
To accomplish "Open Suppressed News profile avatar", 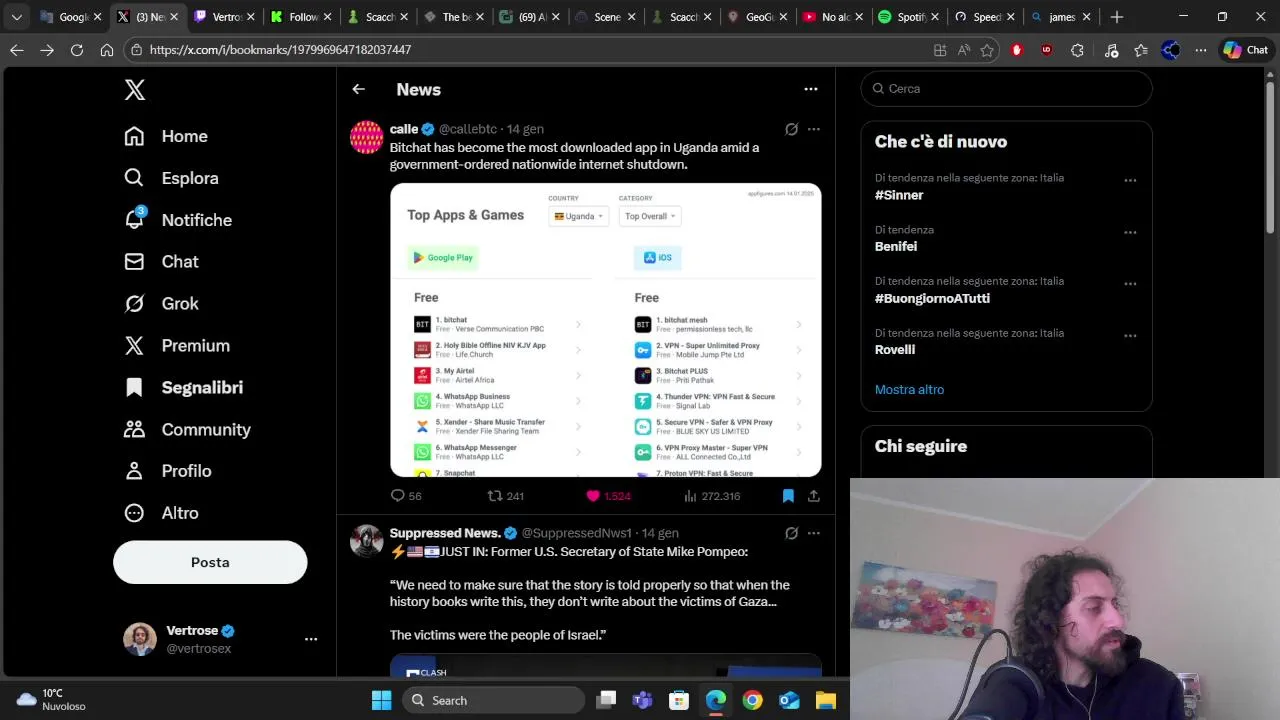I will 366,541.
